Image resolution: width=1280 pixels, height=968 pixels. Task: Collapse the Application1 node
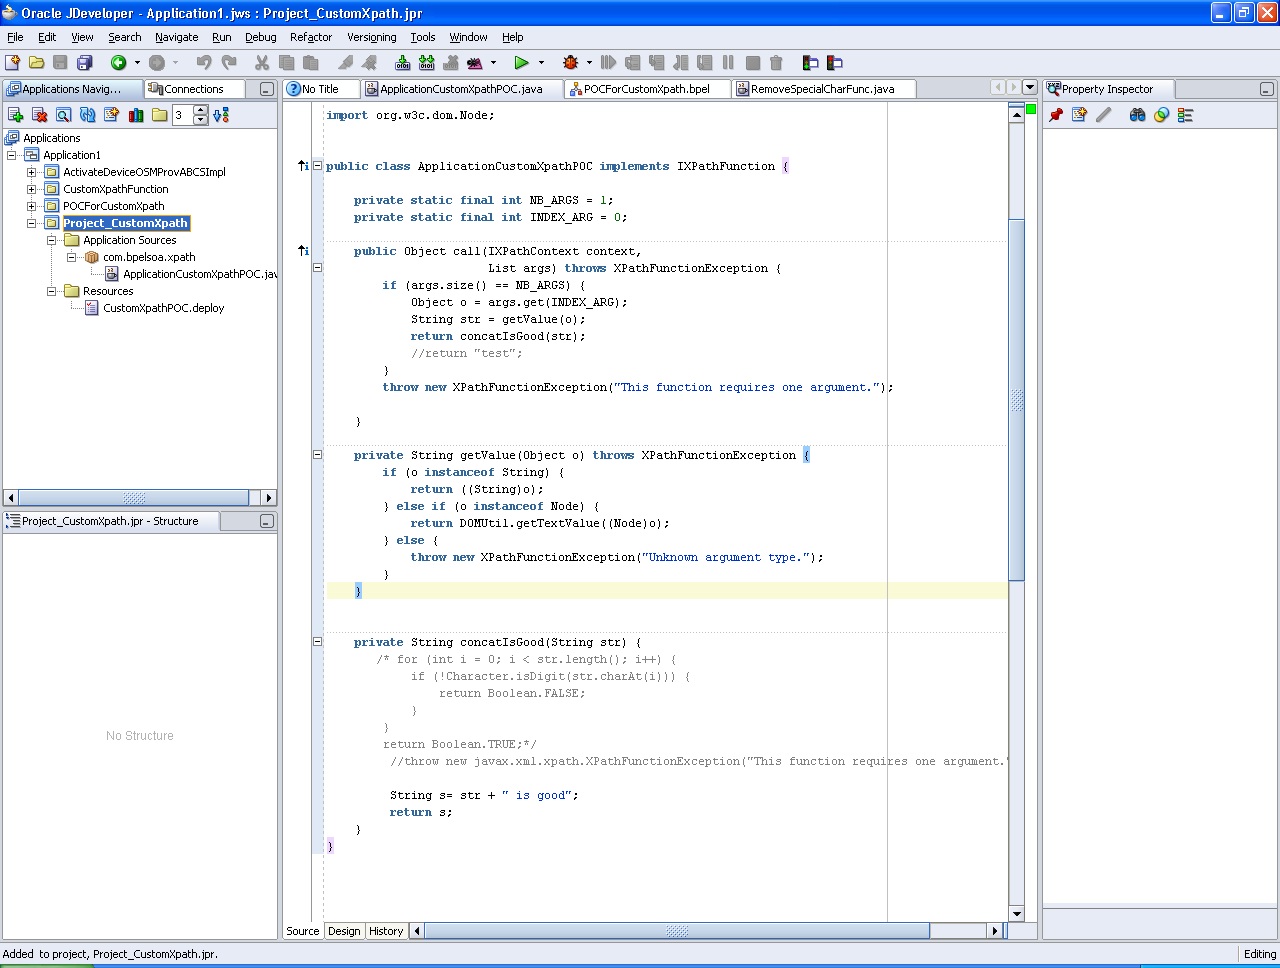11,155
